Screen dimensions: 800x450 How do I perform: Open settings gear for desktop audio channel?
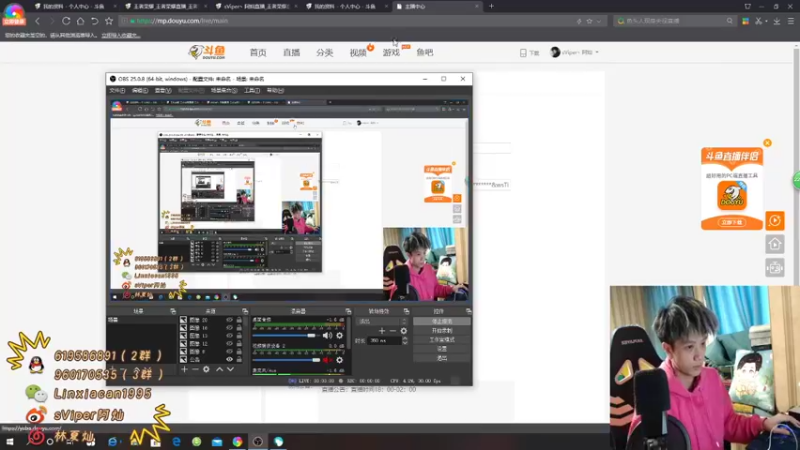pos(340,335)
